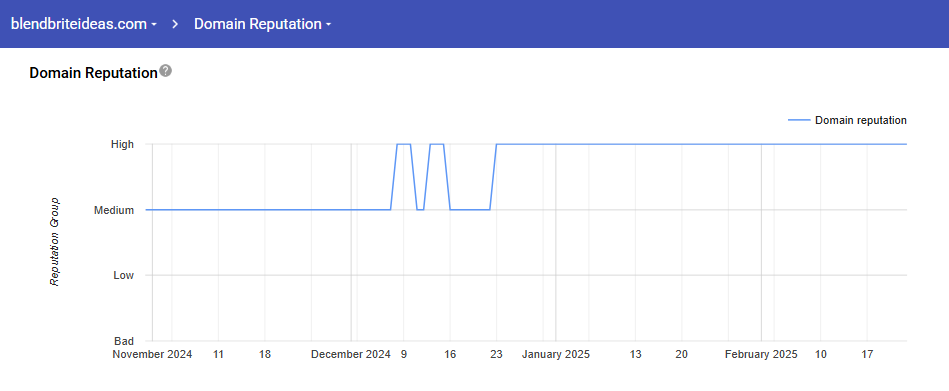Click the January 2025 date label
This screenshot has height=391, width=949.
tap(556, 355)
